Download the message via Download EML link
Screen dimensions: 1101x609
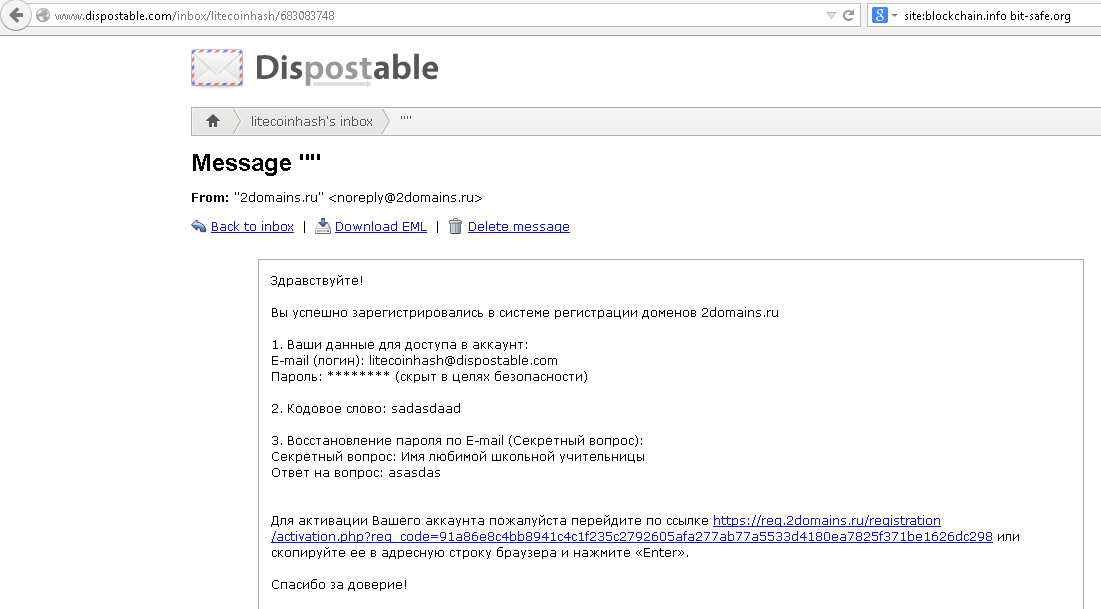pos(381,226)
